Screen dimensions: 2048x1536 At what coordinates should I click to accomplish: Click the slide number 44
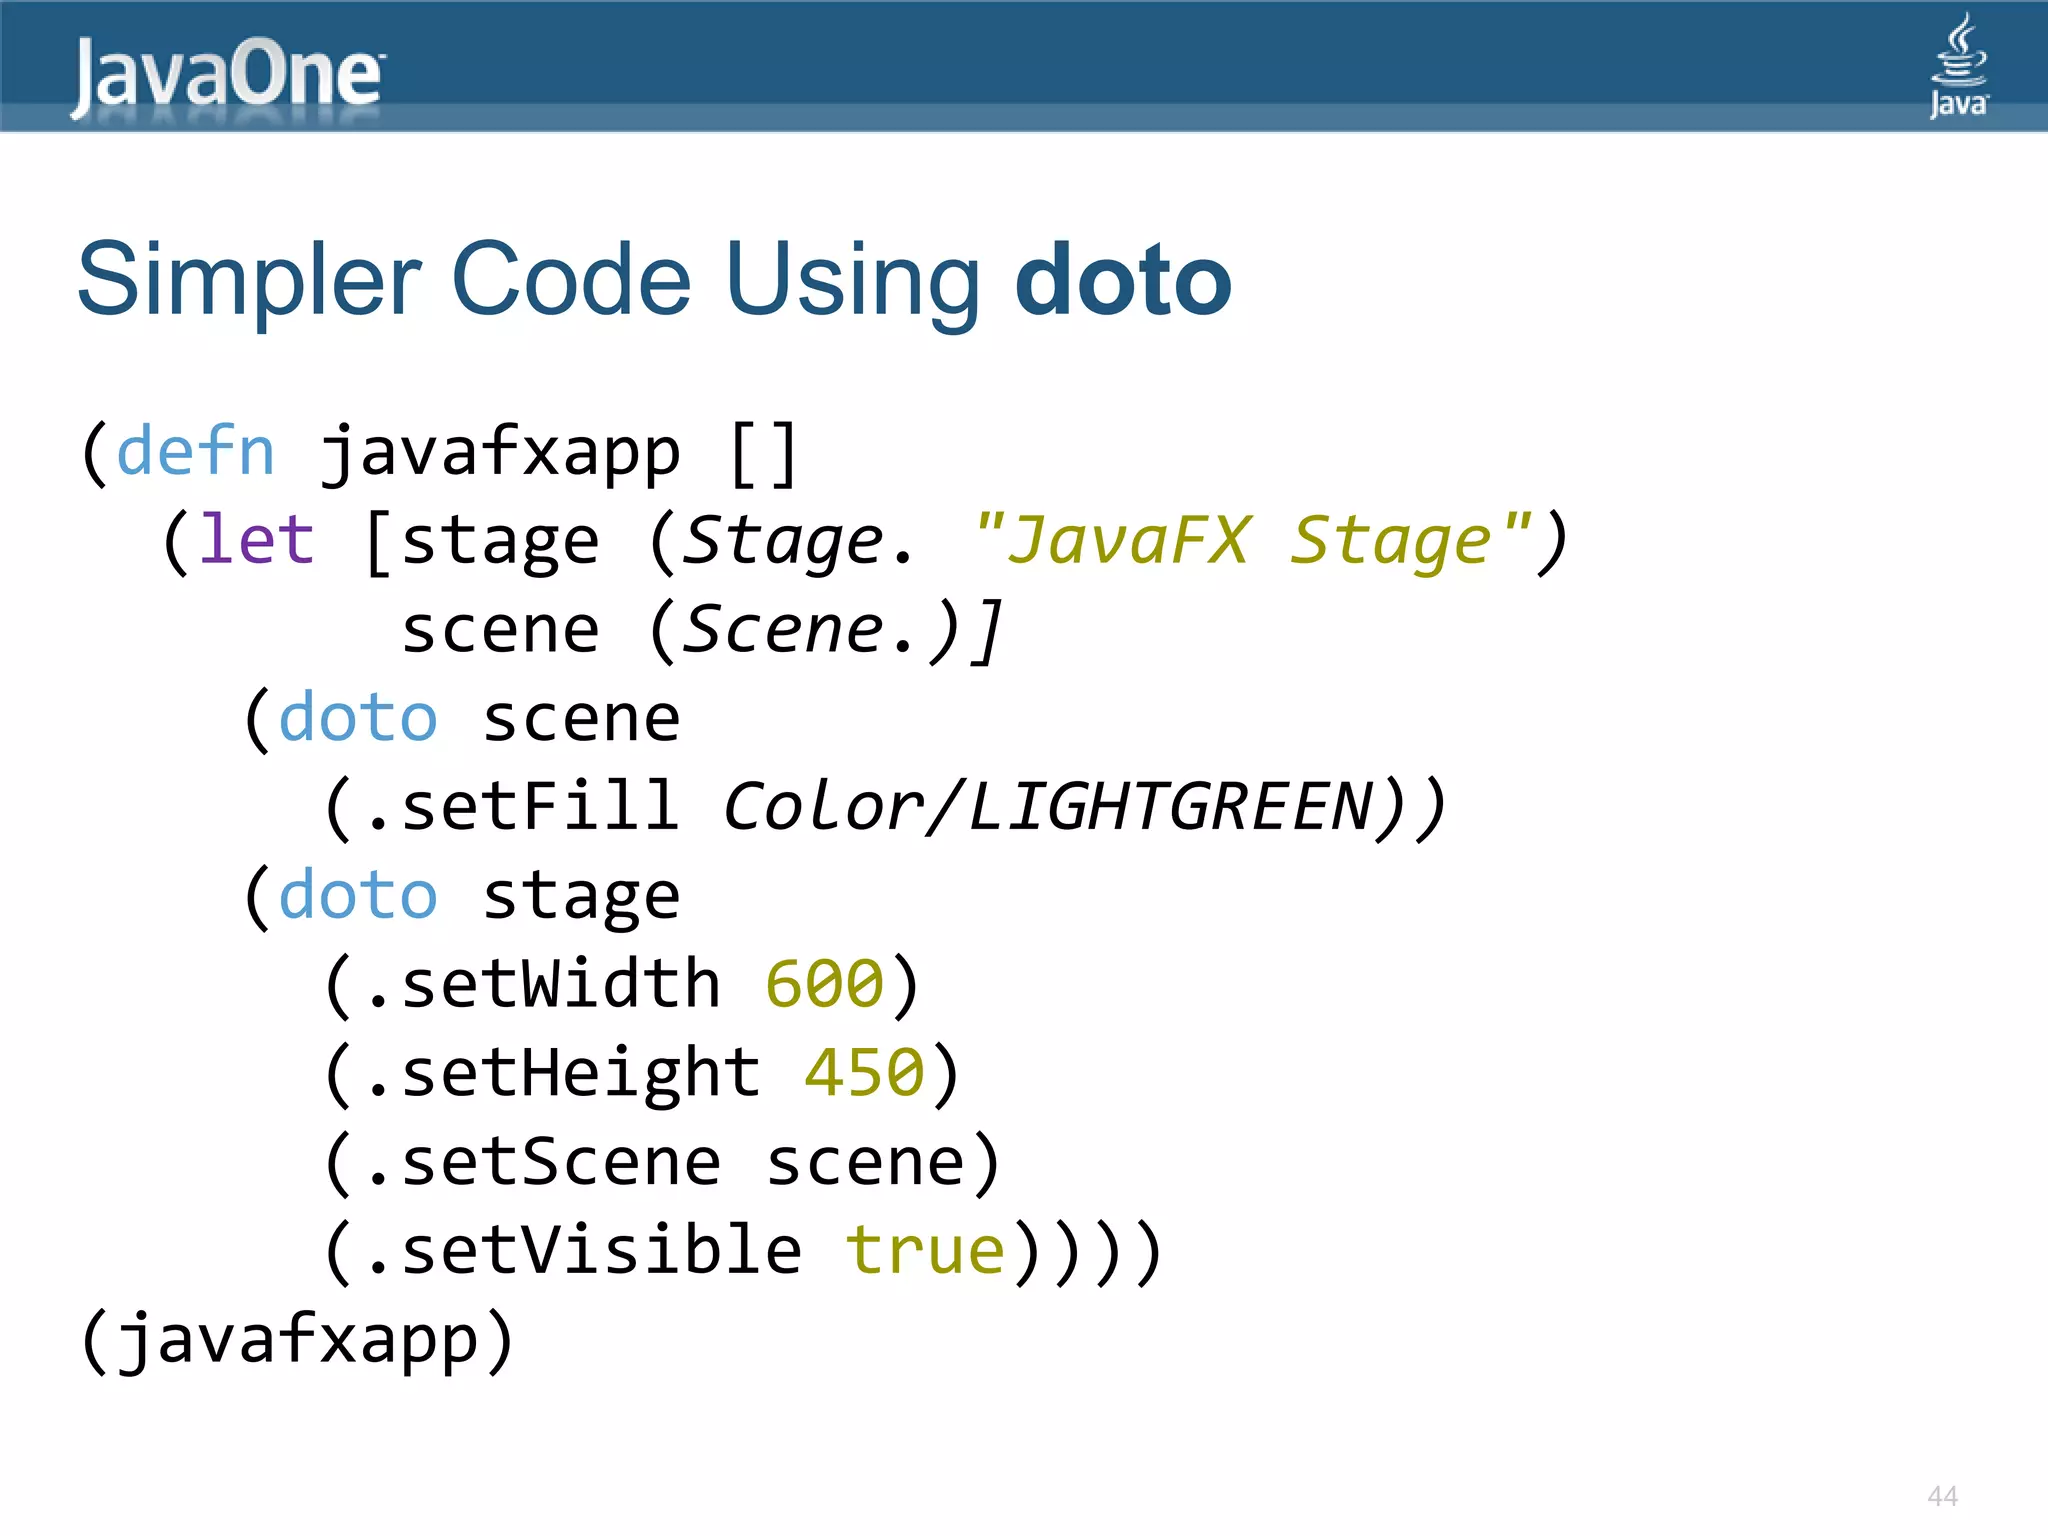(x=1942, y=1496)
